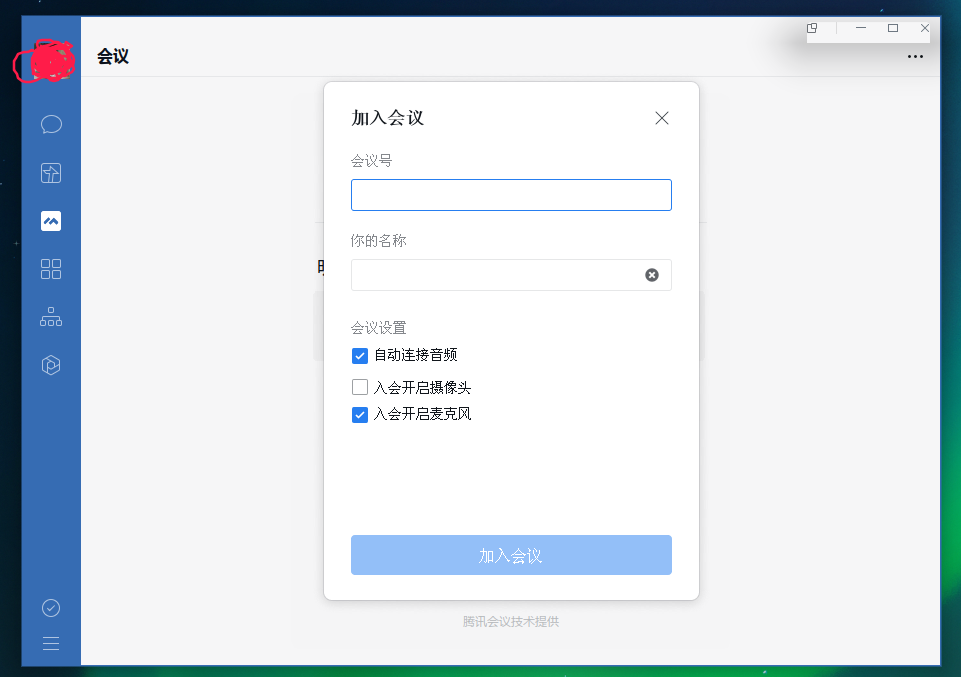Open the Contacts org-chart icon

[x=50, y=316]
